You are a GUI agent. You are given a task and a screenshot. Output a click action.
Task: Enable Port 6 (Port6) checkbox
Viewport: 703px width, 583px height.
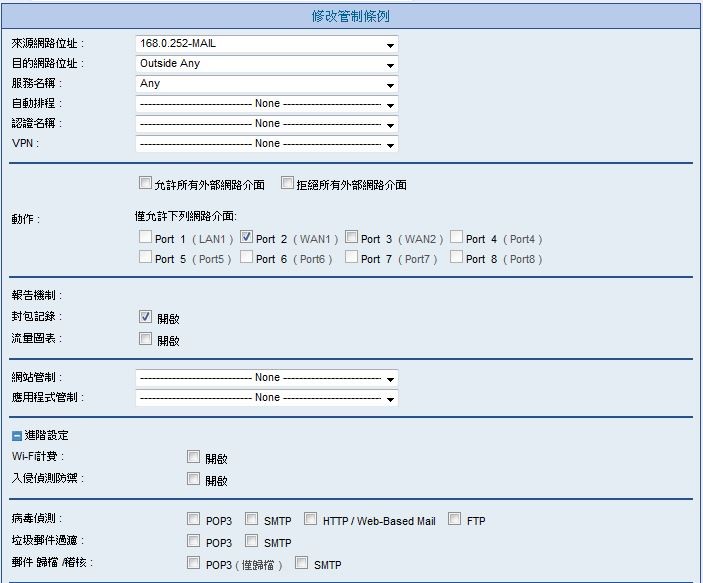click(x=246, y=257)
